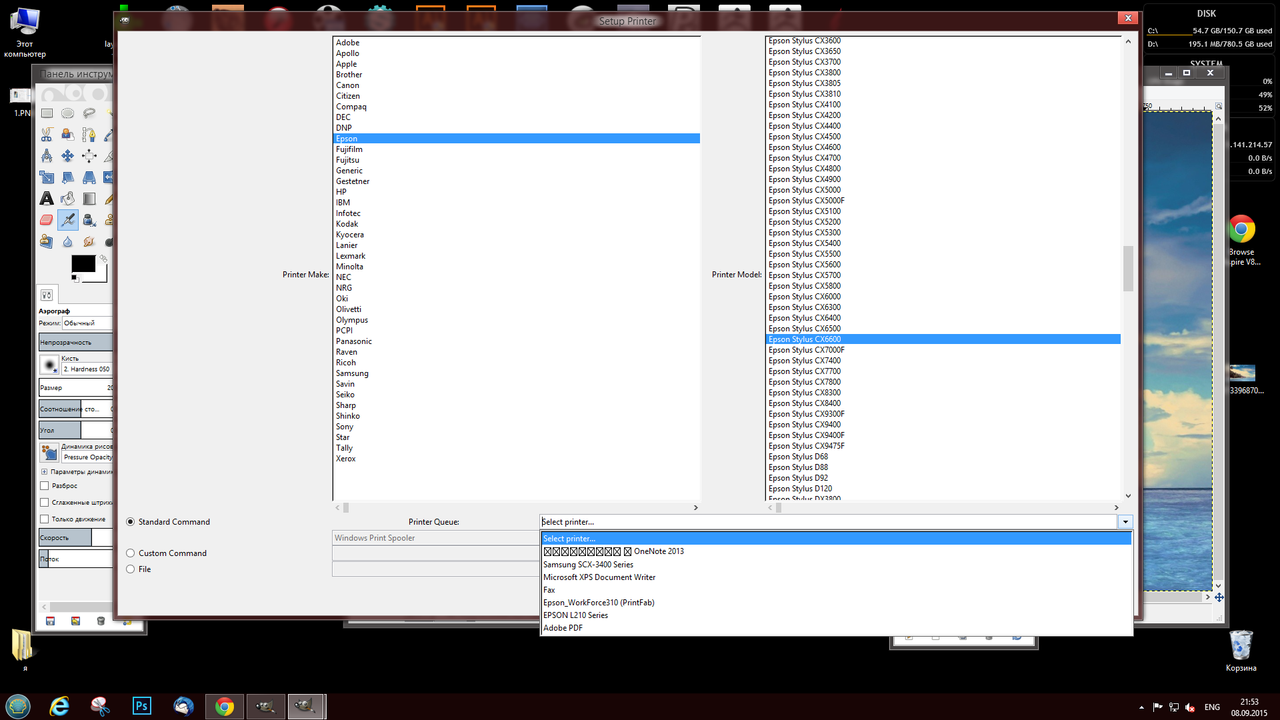The image size is (1280, 720).
Task: Select Xerox in Printer Make list
Action: click(x=517, y=458)
